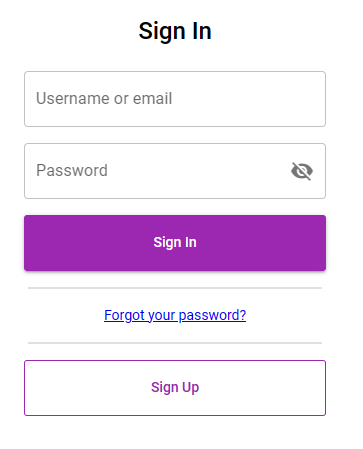Click the Username or email field
The height and width of the screenshot is (449, 363).
coord(175,99)
